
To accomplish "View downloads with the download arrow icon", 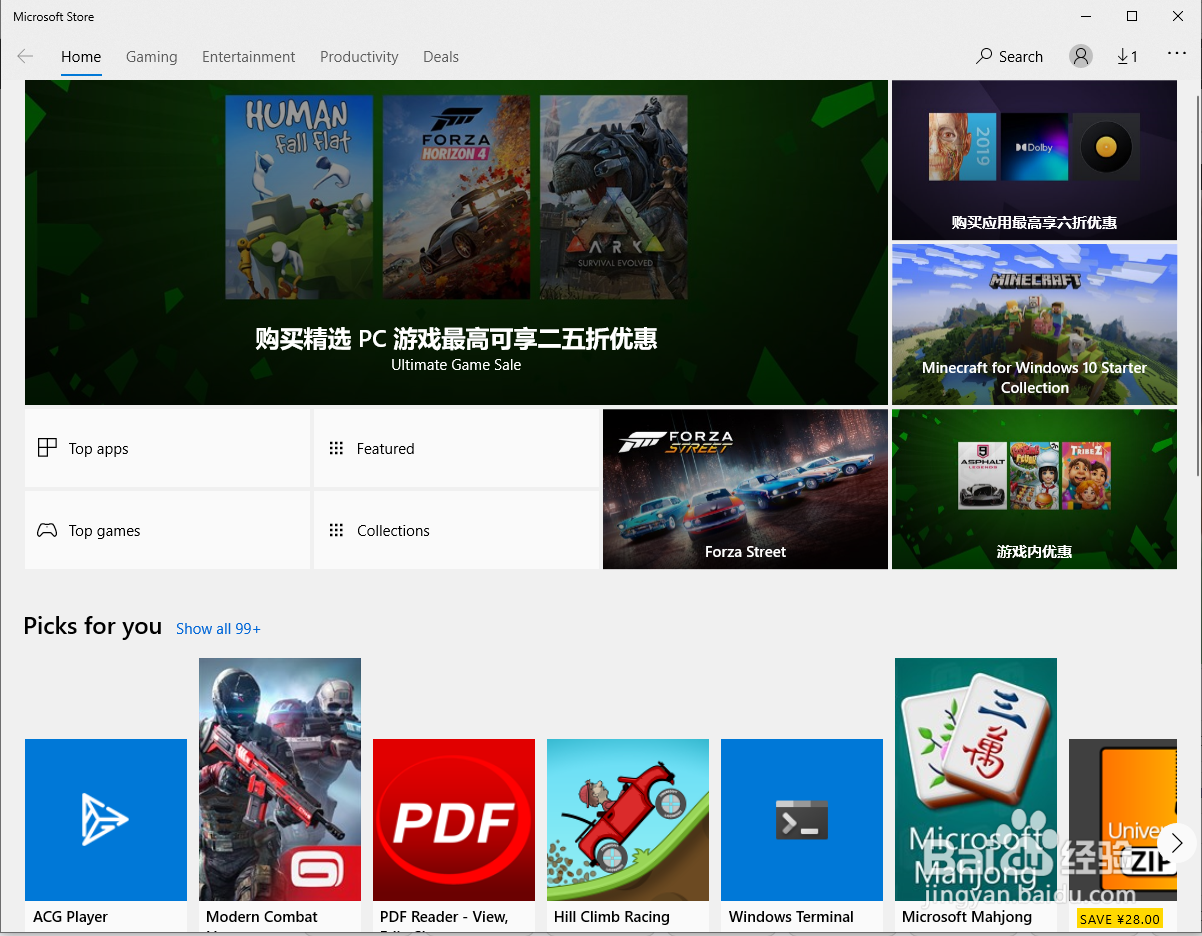I will pyautogui.click(x=1127, y=56).
